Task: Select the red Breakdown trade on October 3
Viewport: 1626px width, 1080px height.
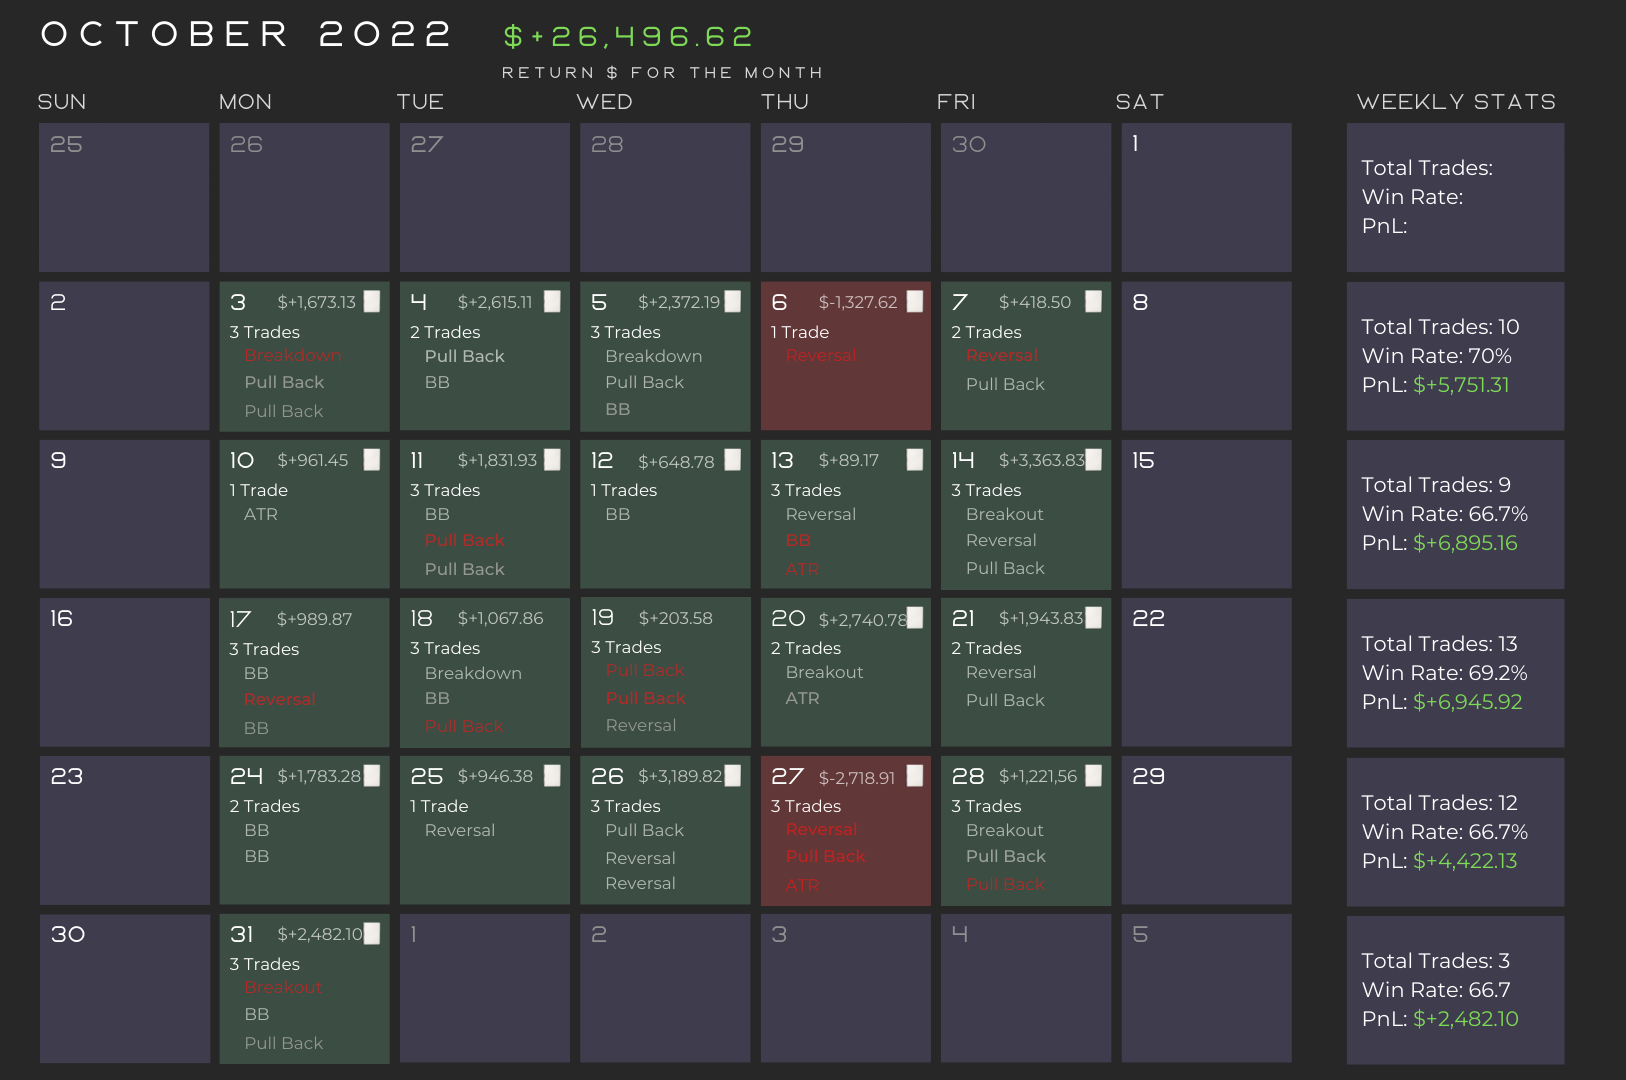Action: [x=292, y=356]
